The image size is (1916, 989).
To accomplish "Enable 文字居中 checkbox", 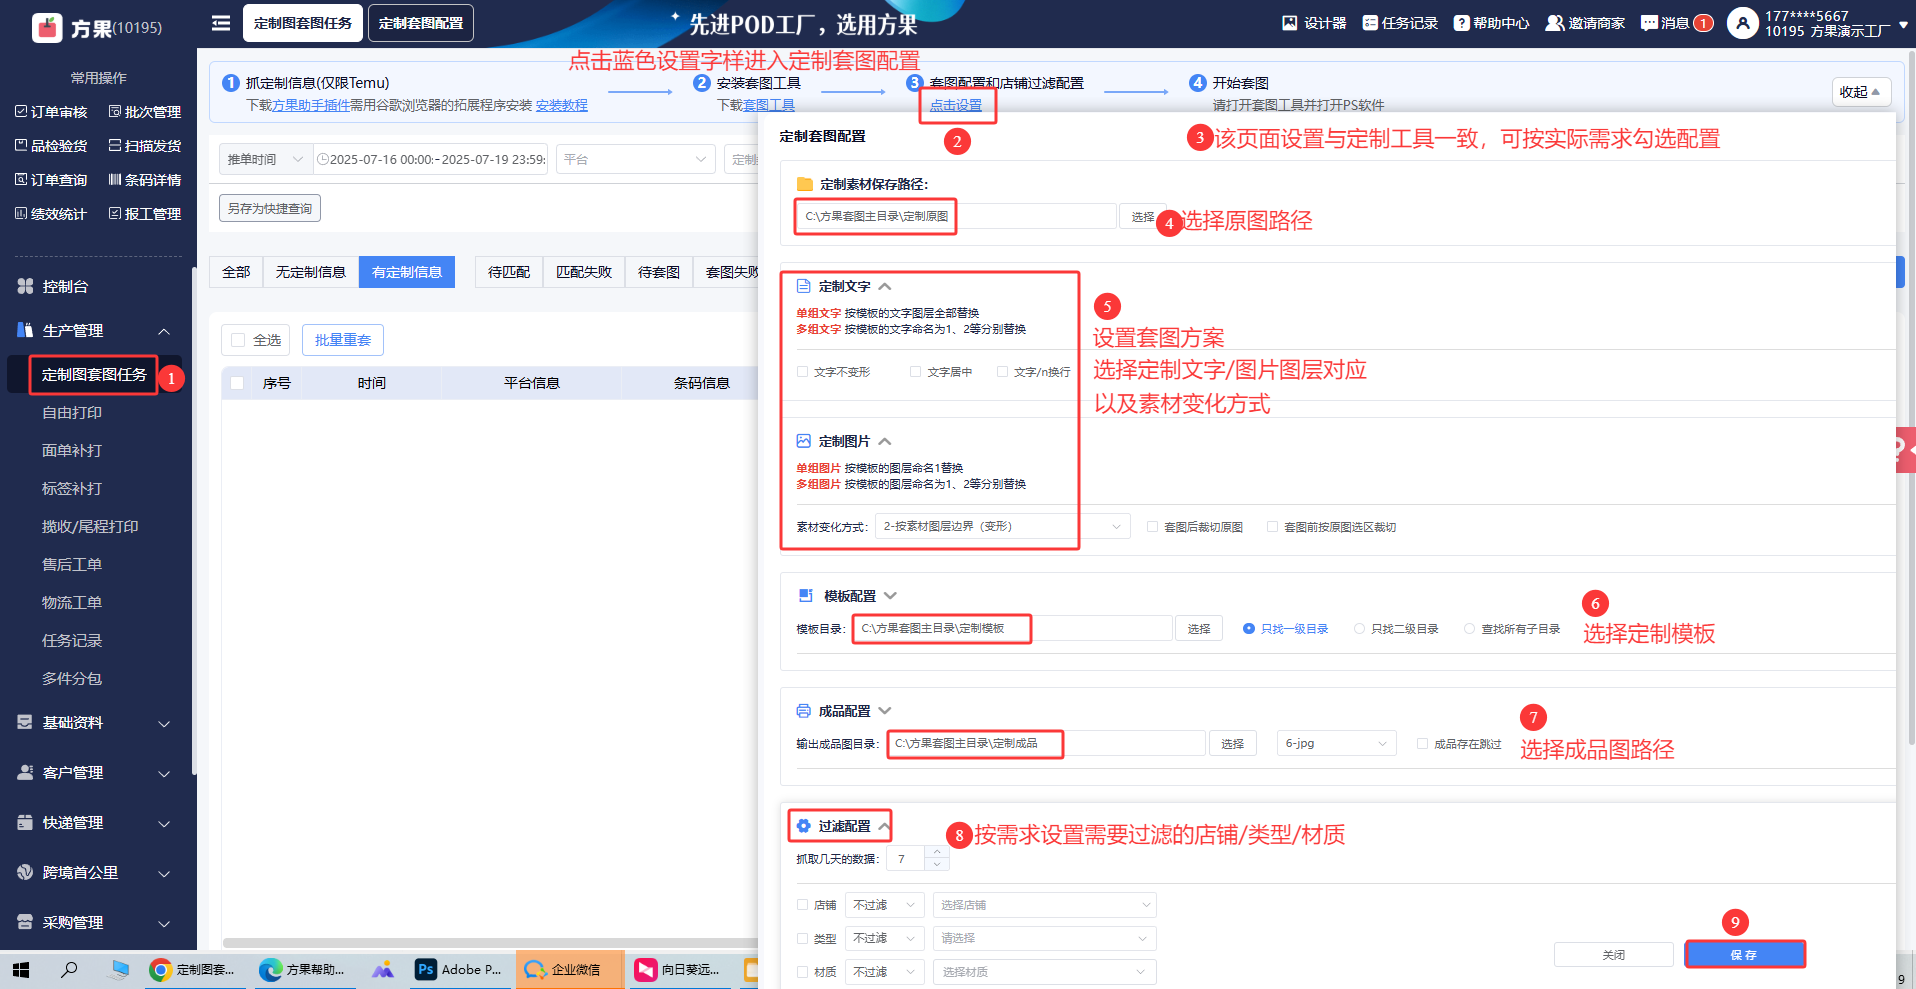I will (915, 372).
